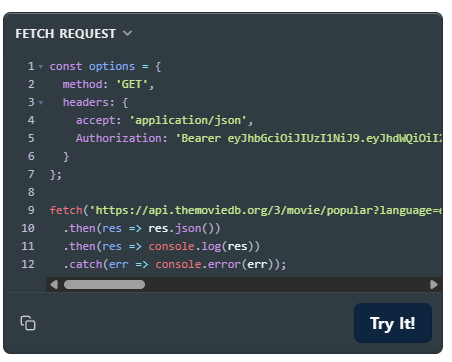Screen dimensions: 452x362
Task: Click the 'application/json' string on line 4
Action: click(x=188, y=120)
